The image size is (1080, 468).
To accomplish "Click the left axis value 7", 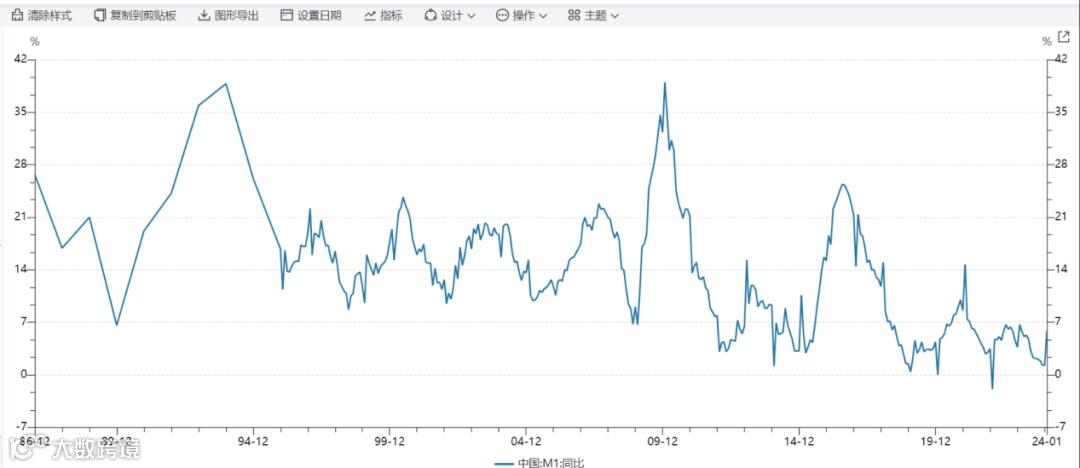I will coord(23,323).
